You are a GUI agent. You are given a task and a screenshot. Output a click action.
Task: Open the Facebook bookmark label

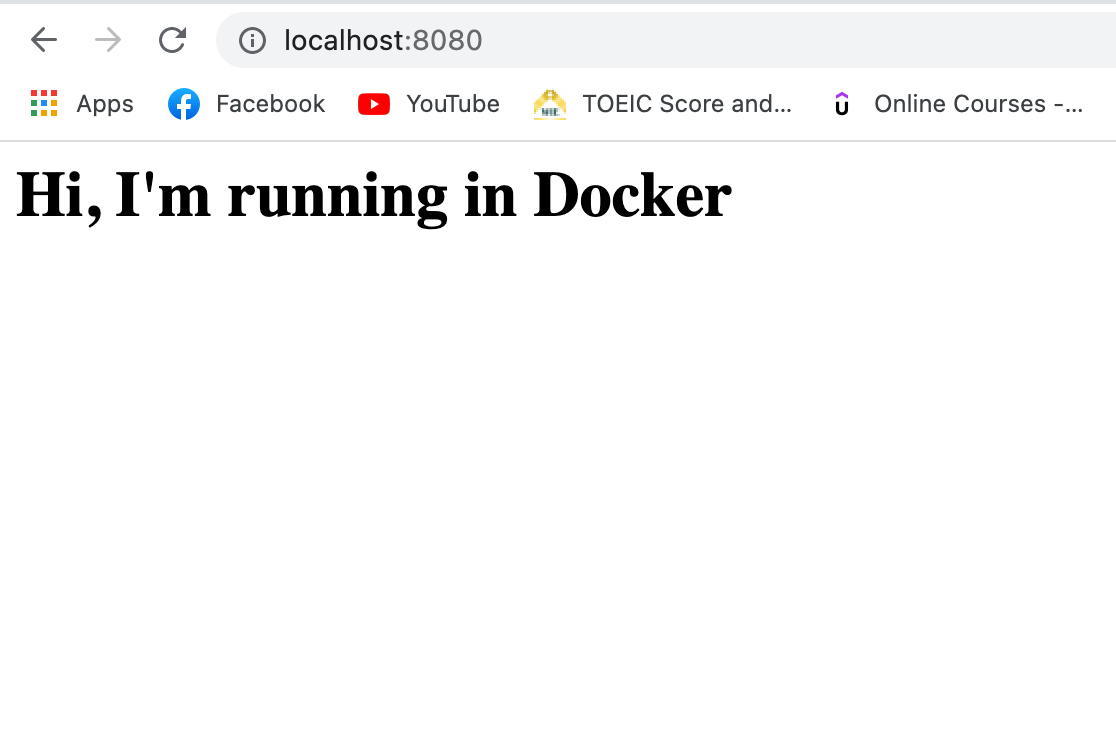coord(270,104)
